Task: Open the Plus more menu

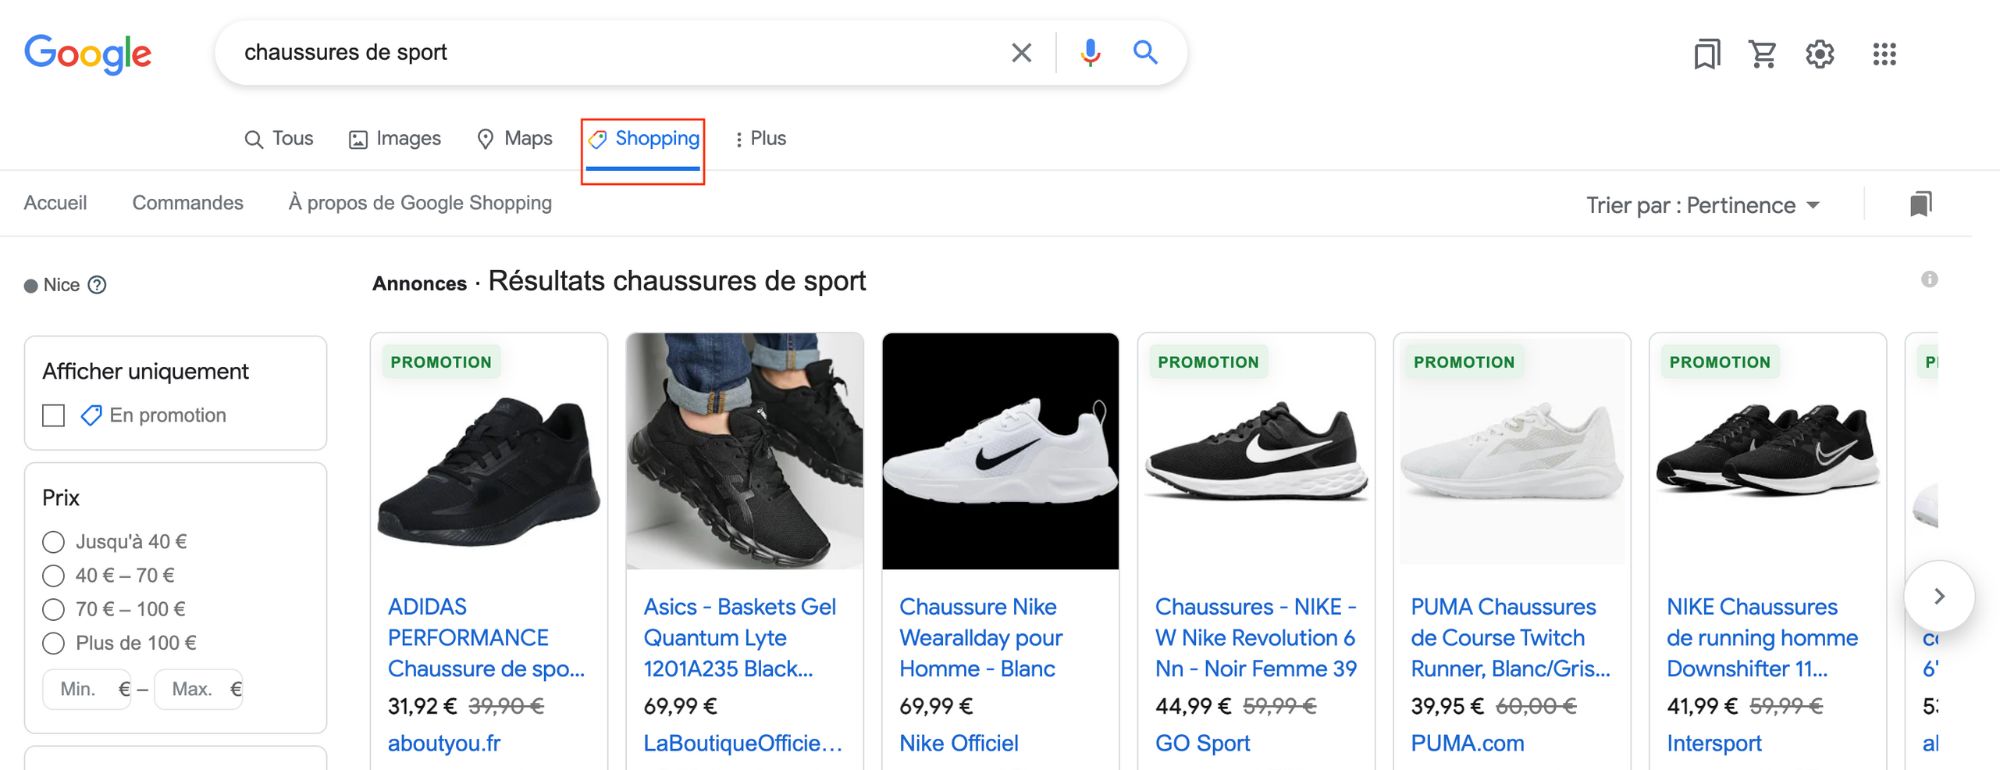Action: (760, 139)
